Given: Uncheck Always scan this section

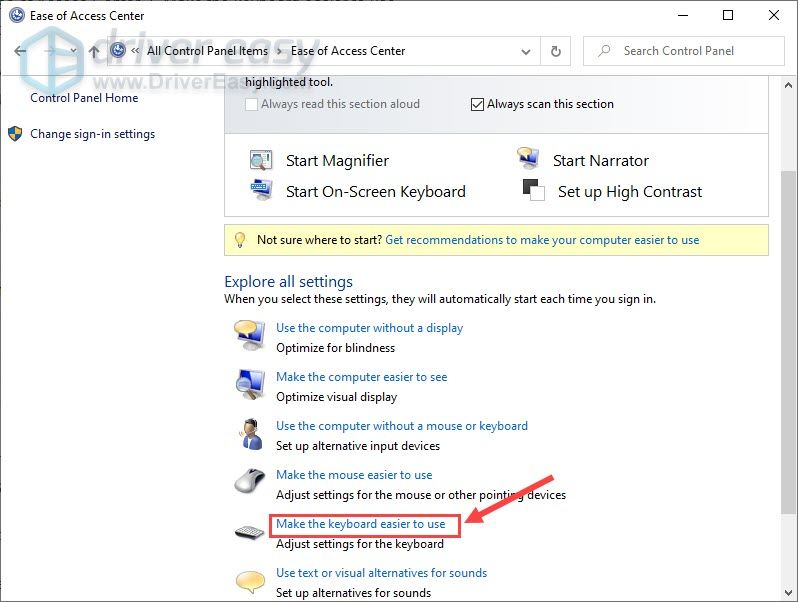Looking at the screenshot, I should point(478,104).
